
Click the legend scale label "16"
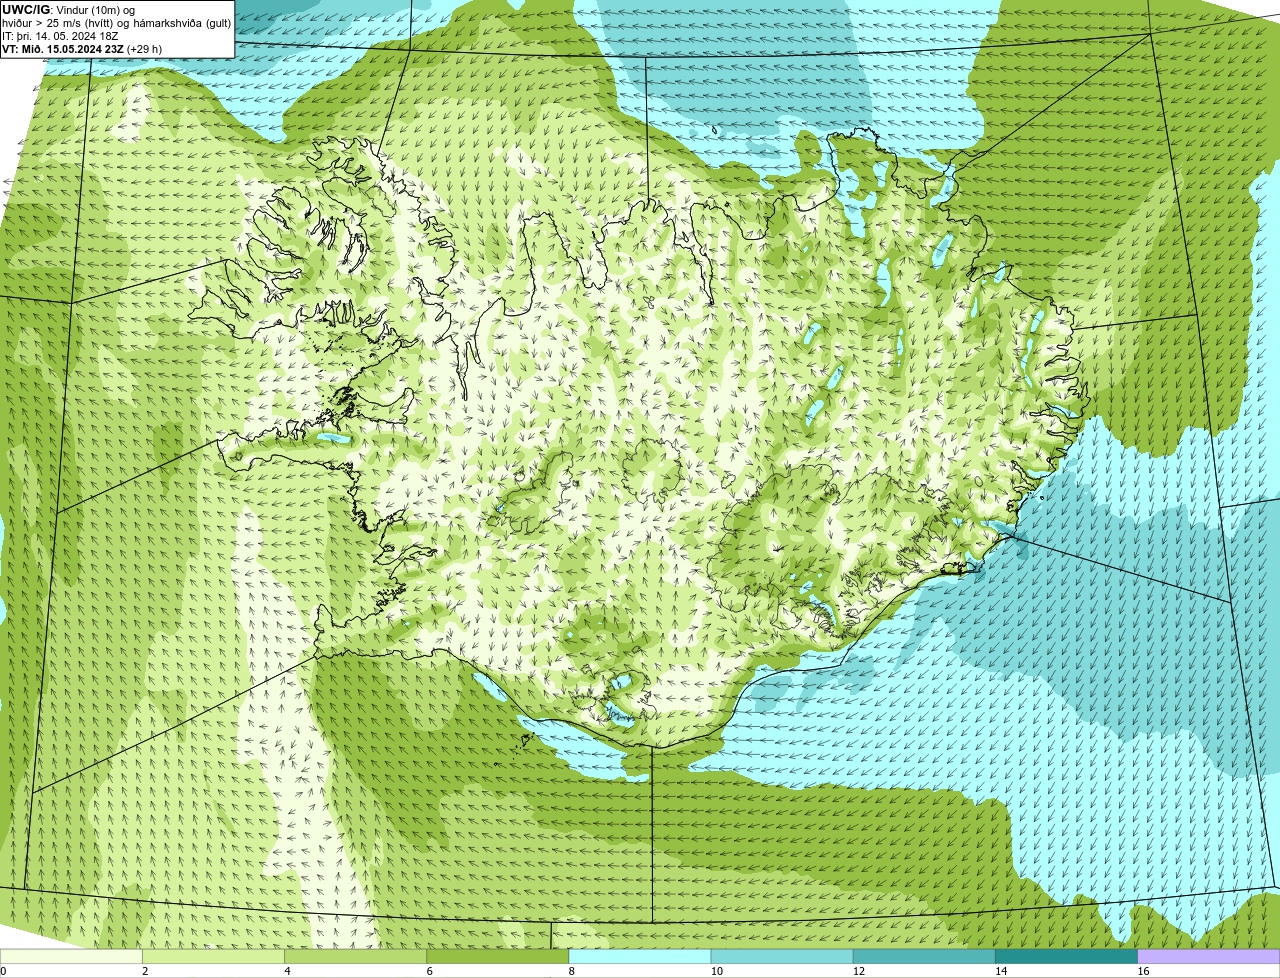(1144, 971)
